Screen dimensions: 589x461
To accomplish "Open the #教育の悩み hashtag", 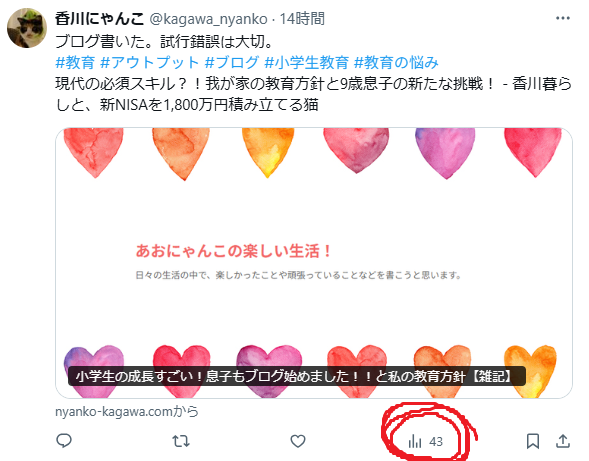I will point(396,62).
